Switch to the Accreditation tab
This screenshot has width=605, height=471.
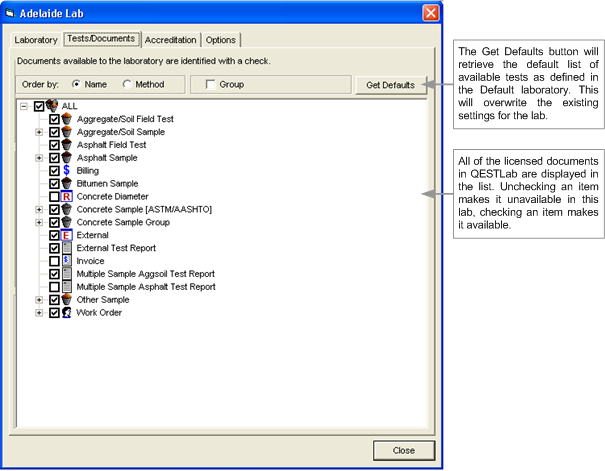(x=171, y=40)
